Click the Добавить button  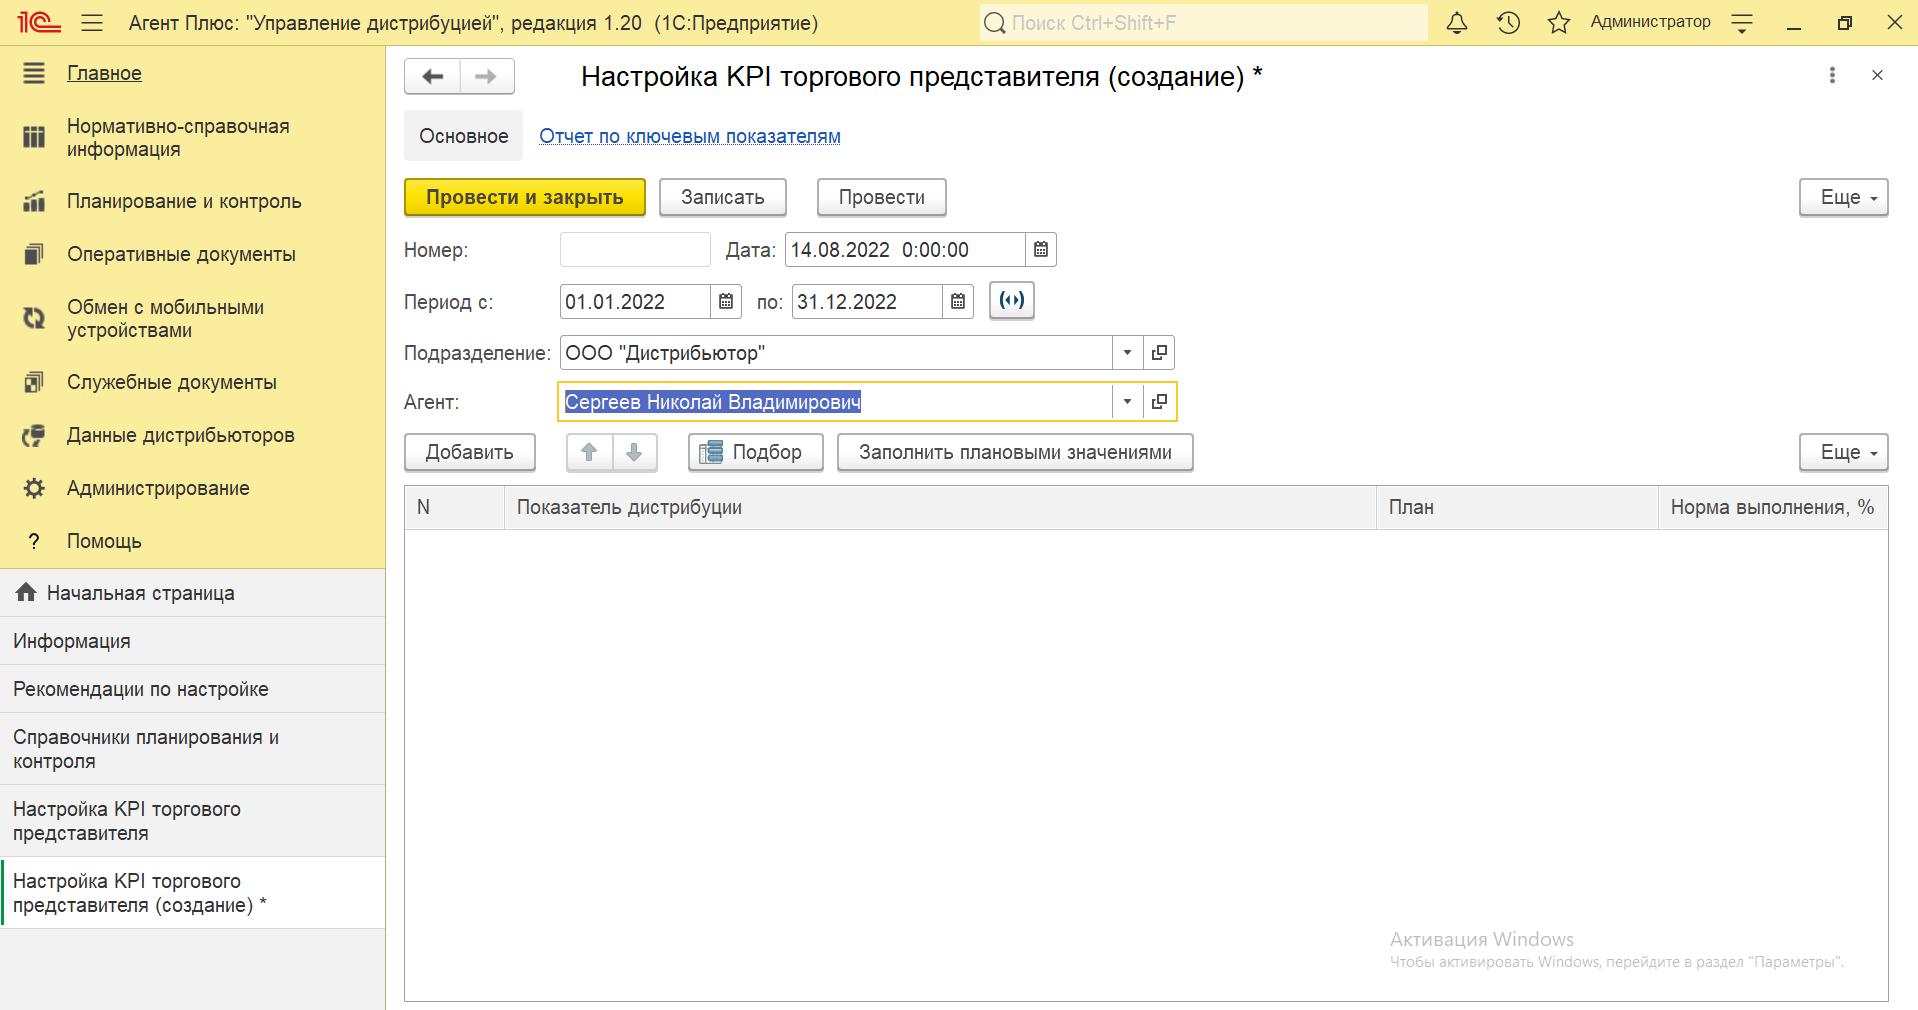470,452
